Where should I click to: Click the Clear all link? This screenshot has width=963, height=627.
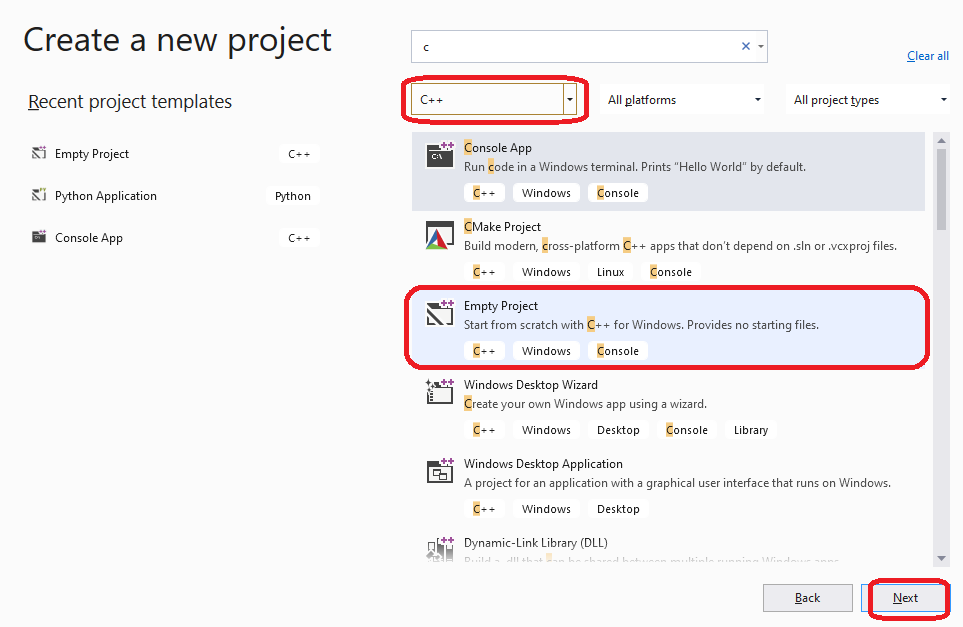[x=928, y=56]
